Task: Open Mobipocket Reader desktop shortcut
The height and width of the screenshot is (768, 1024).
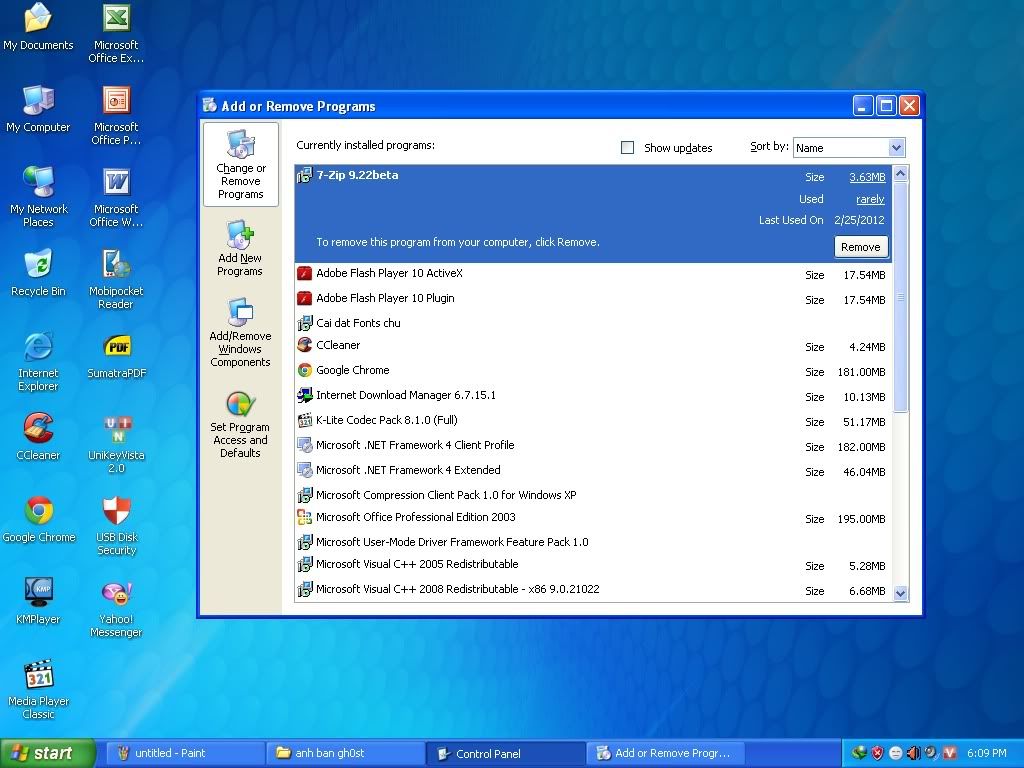Action: point(116,279)
